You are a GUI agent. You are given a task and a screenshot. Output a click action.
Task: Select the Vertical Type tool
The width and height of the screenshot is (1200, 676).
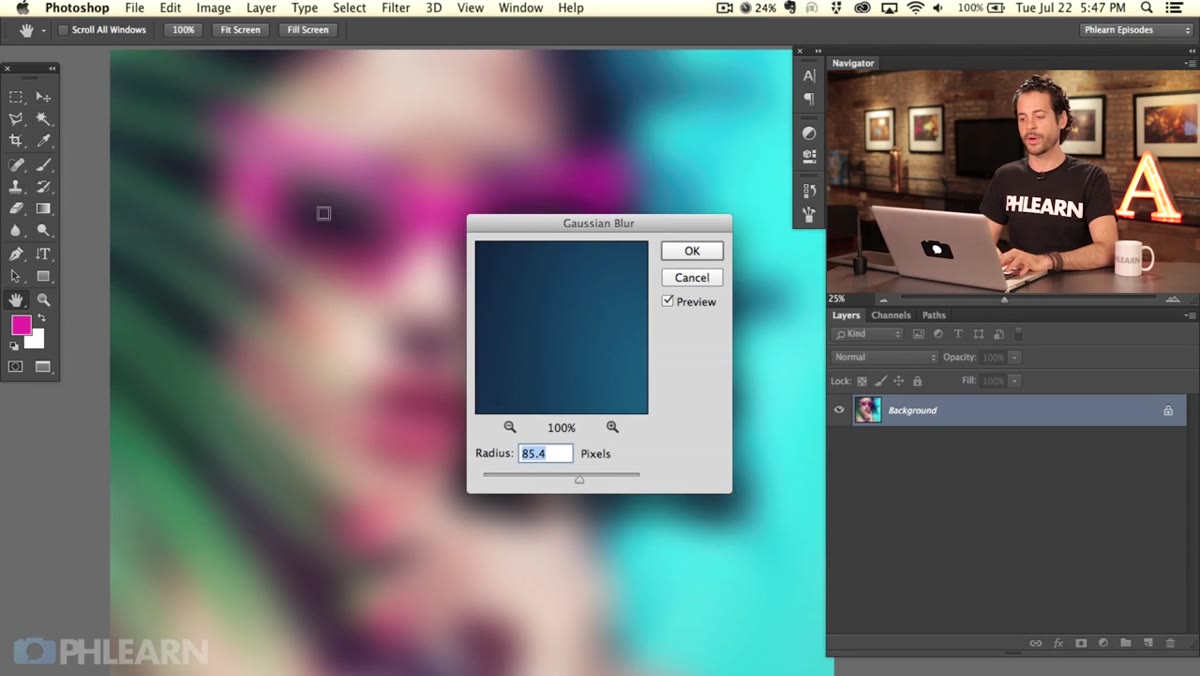tap(43, 254)
